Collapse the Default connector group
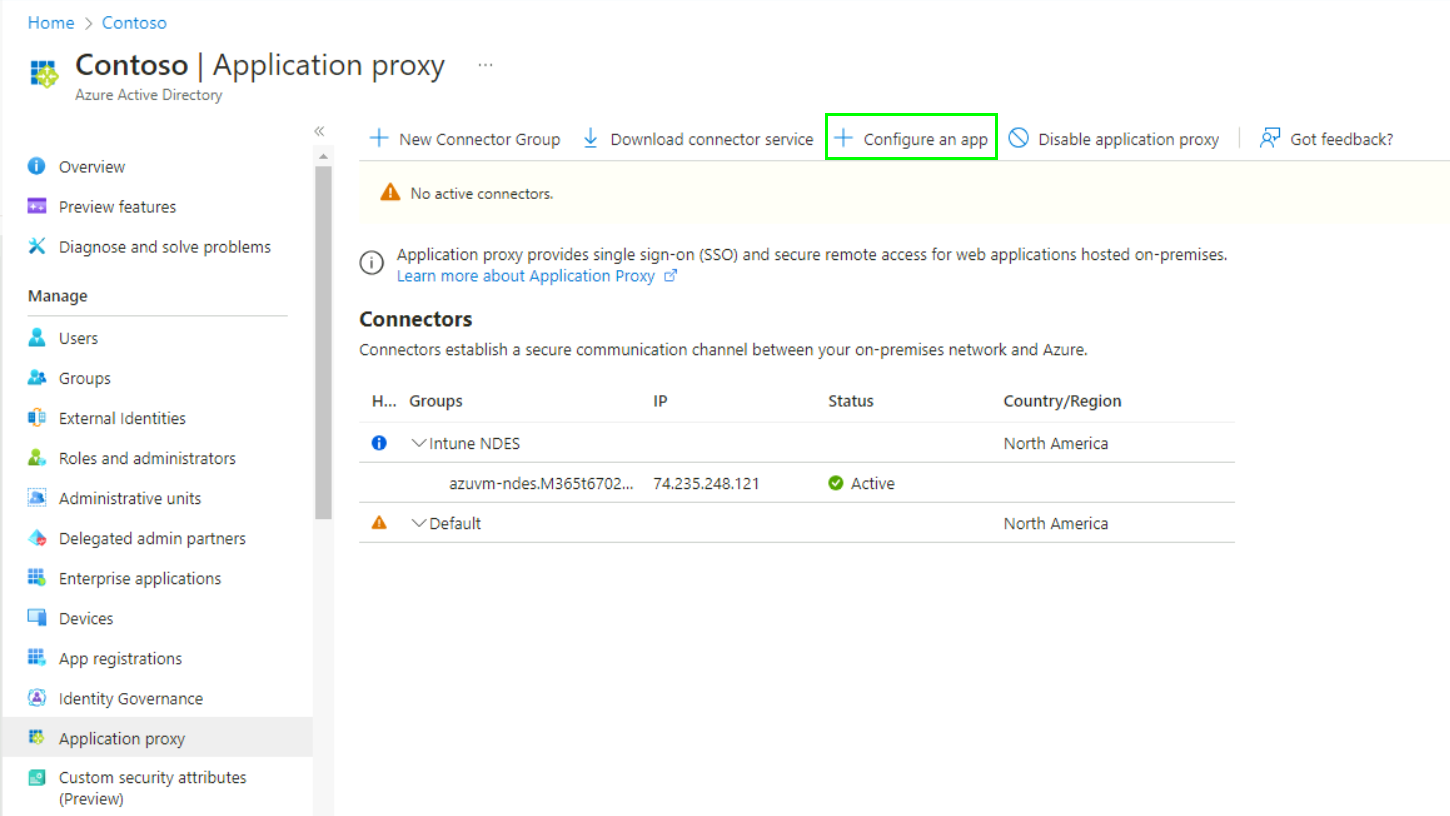The height and width of the screenshot is (816, 1450). 419,523
